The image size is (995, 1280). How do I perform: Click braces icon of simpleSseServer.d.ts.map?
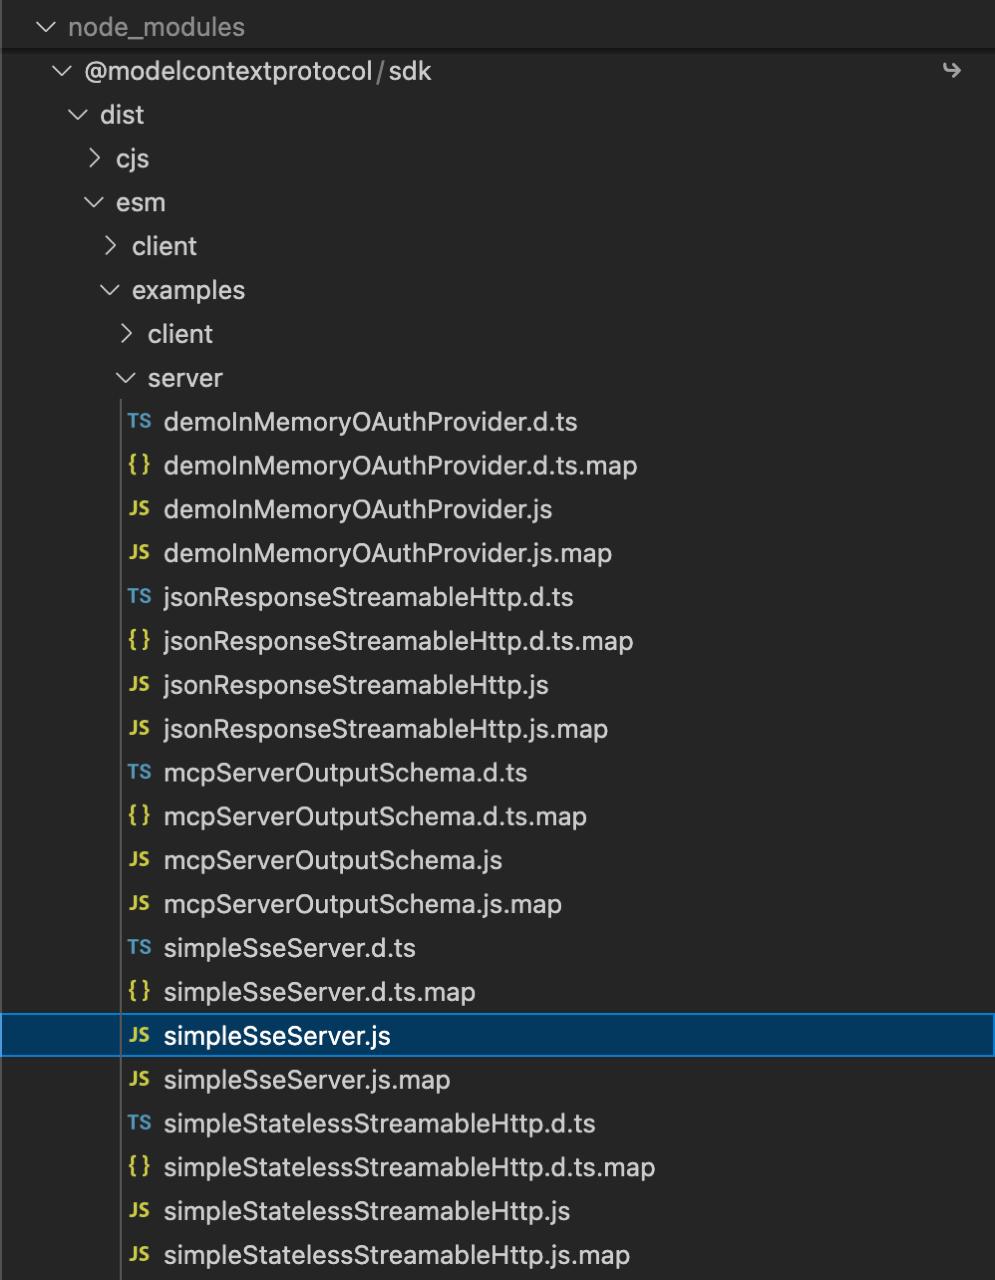(x=139, y=991)
